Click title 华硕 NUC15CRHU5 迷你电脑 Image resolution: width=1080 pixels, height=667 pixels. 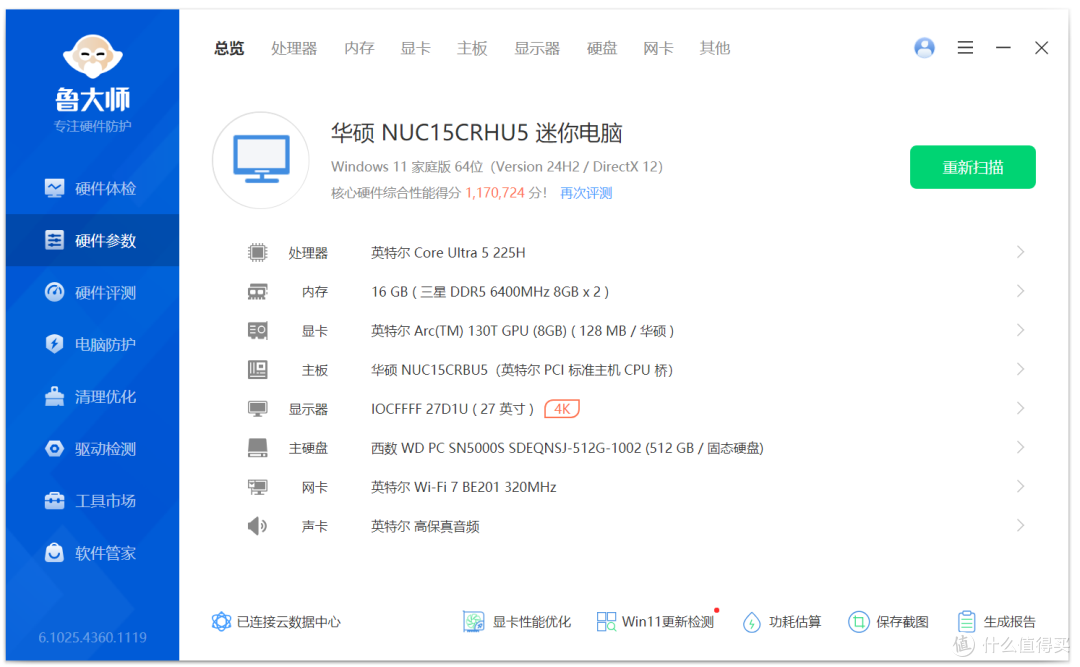477,132
